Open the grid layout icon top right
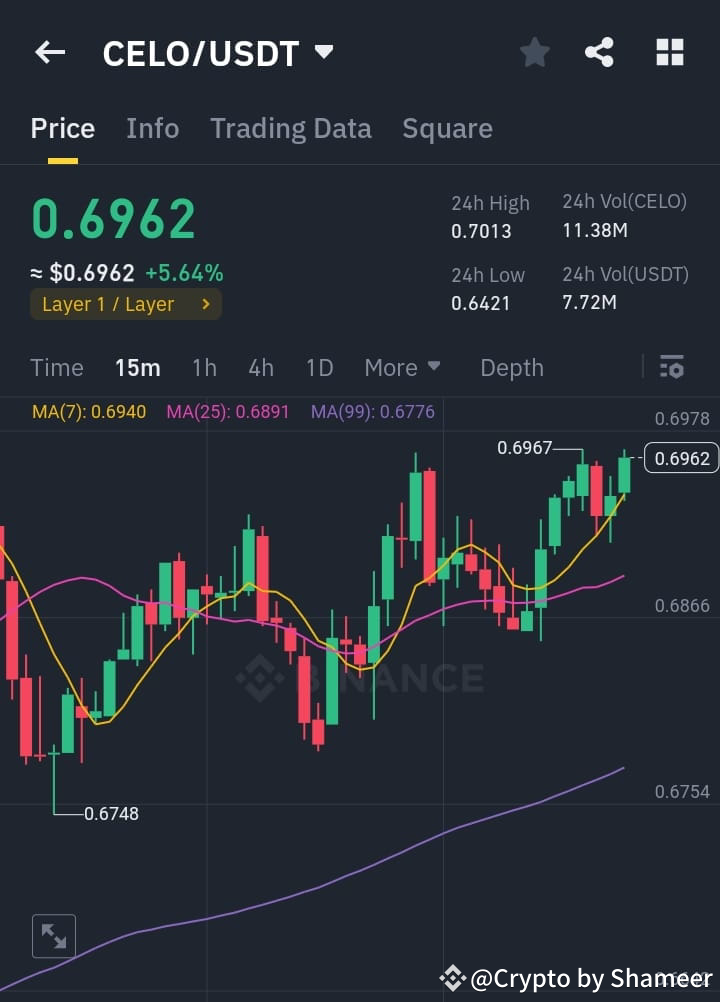 tap(669, 52)
